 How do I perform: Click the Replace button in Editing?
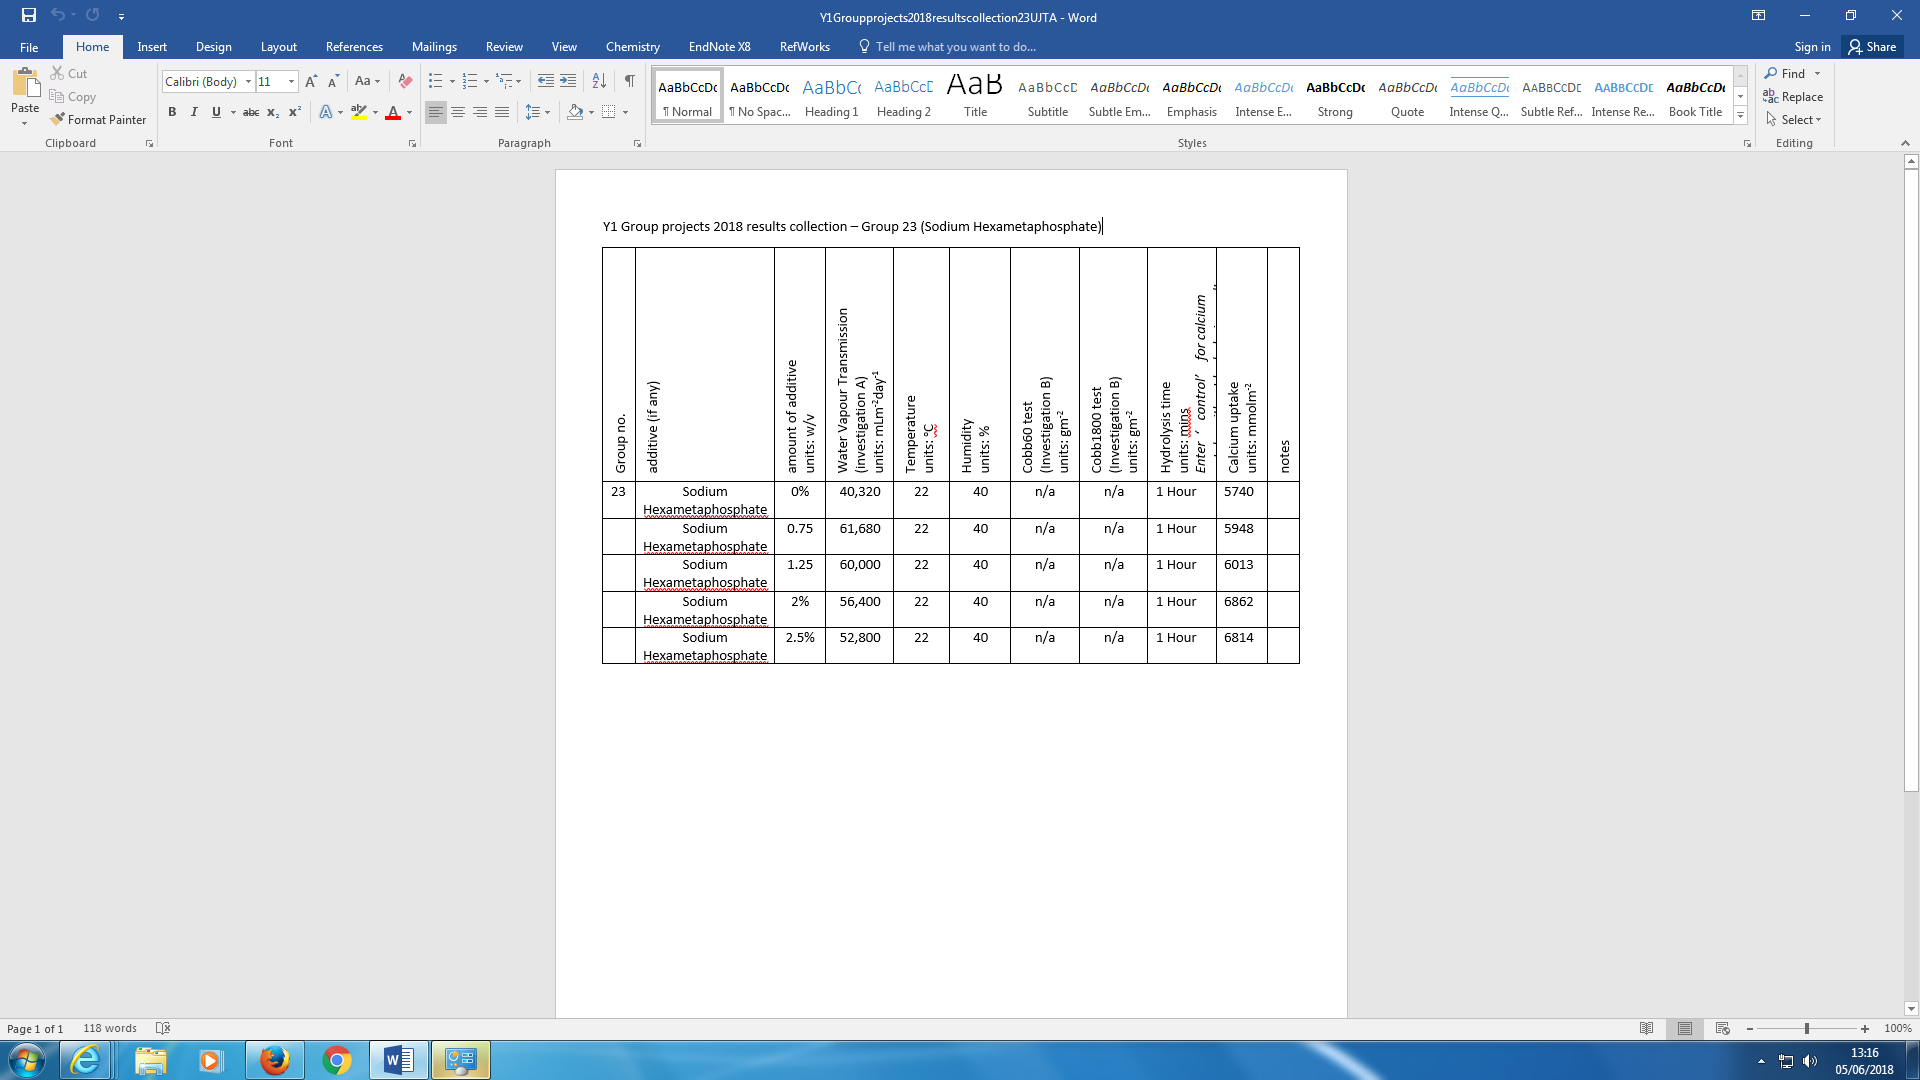point(1793,97)
